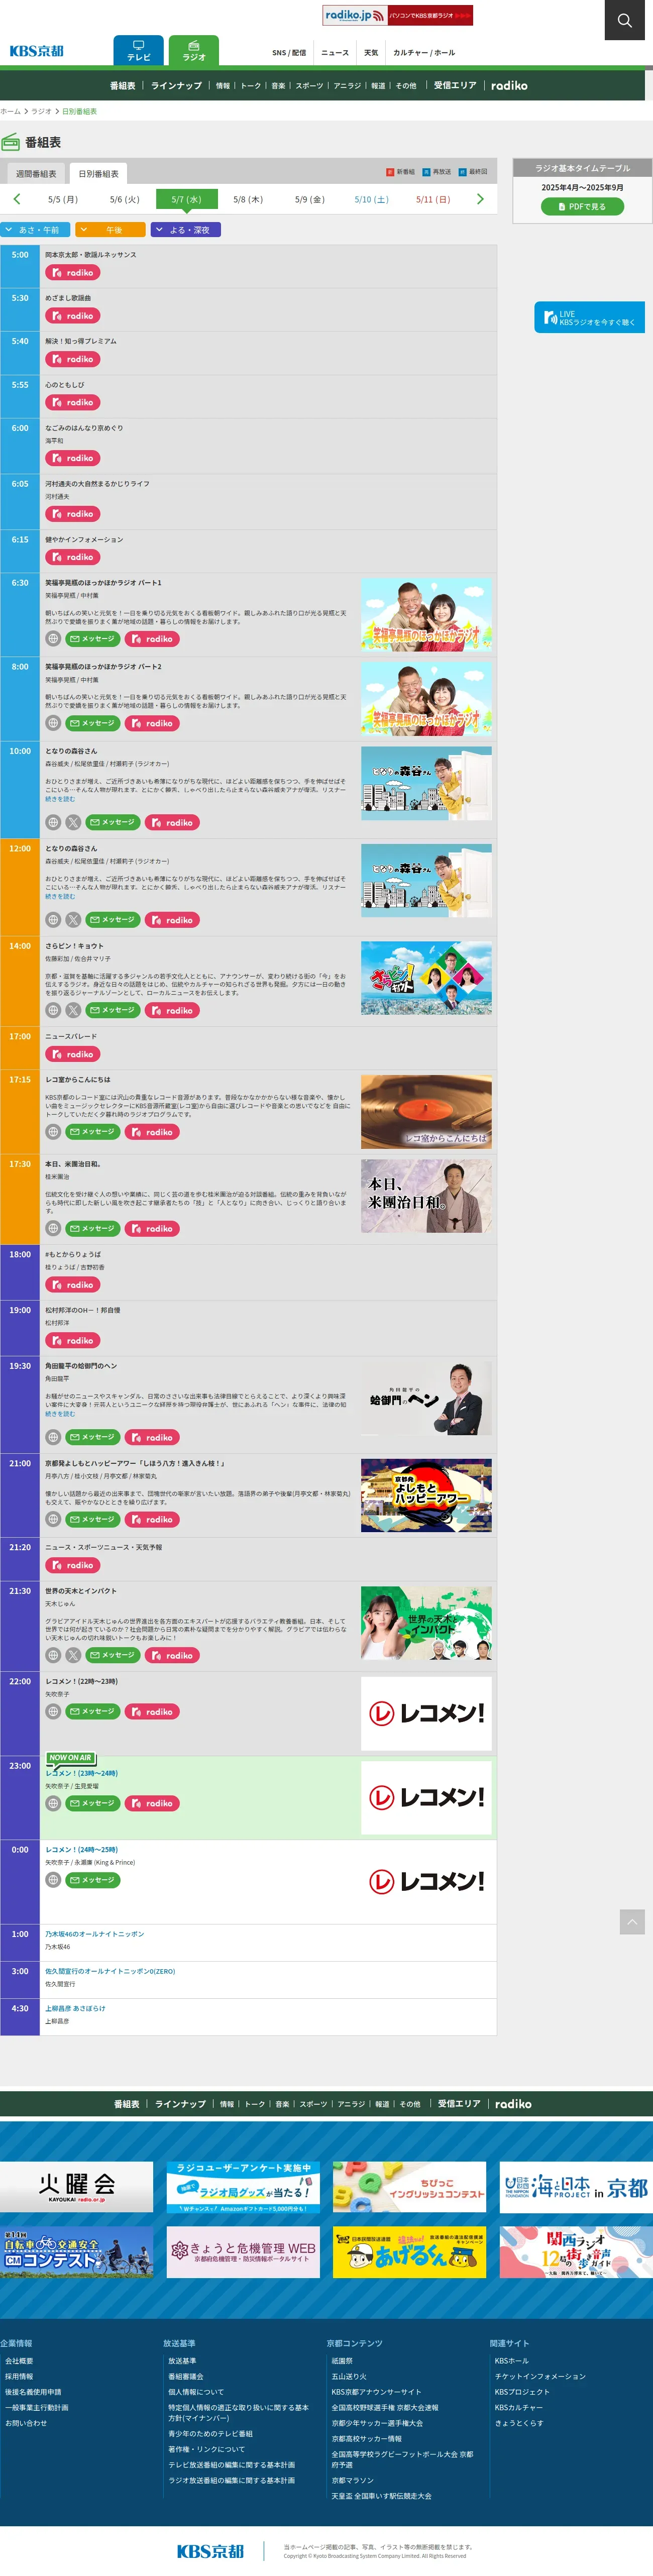Screen dimensions: 653x2576
Task: Open the PDFで見る timetable button
Action: 582,207
